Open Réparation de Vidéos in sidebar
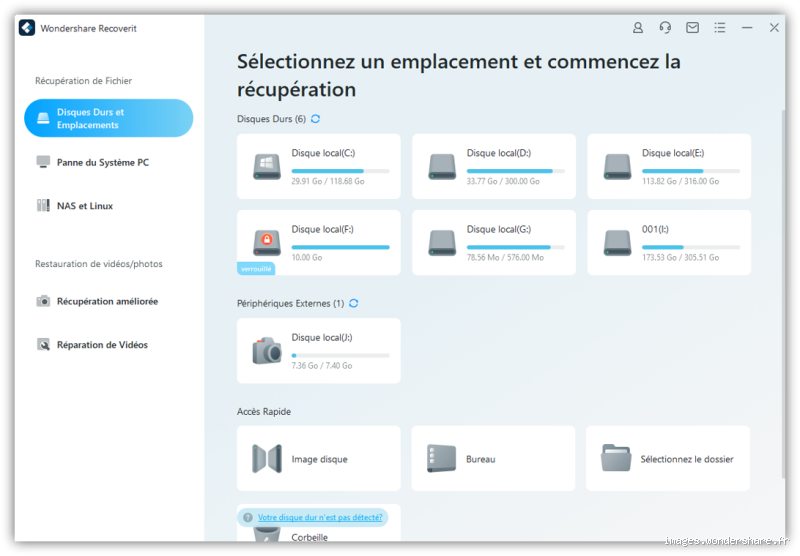The image size is (800, 556). click(x=101, y=345)
